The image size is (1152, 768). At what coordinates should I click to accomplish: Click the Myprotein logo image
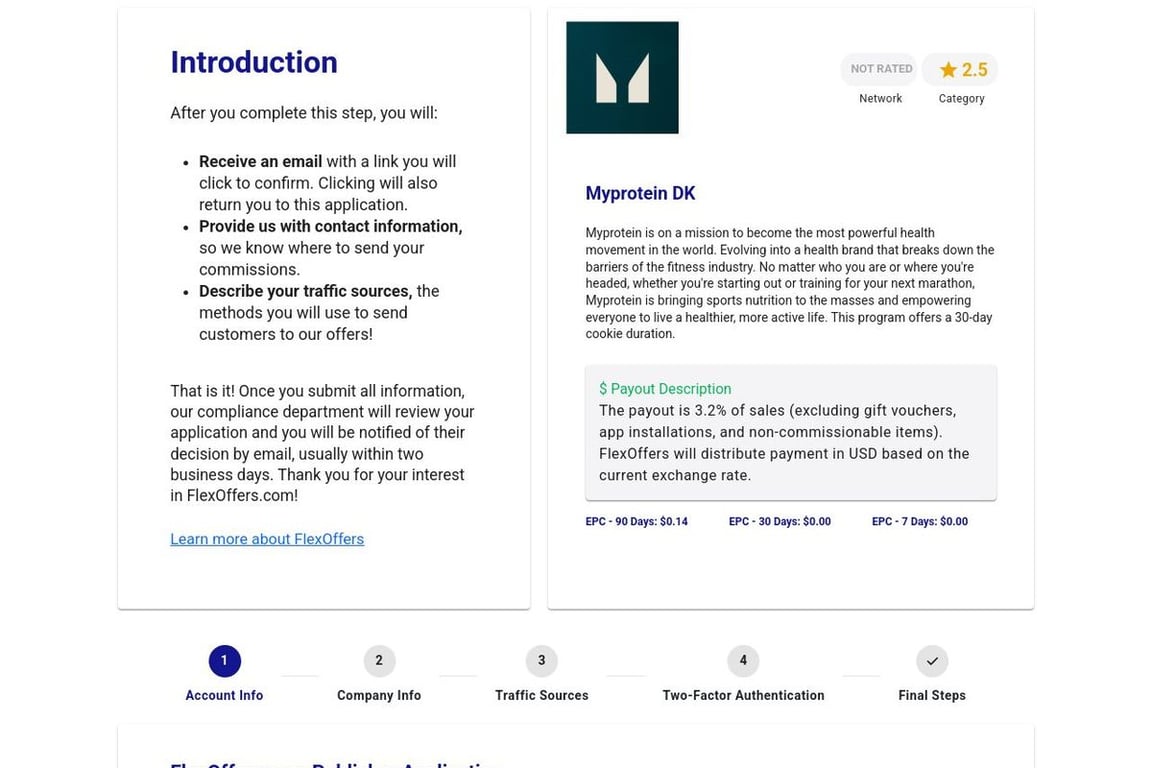point(622,77)
